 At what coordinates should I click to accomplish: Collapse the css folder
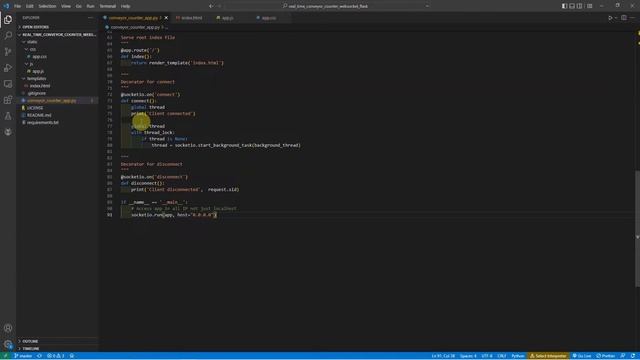(58, 49)
